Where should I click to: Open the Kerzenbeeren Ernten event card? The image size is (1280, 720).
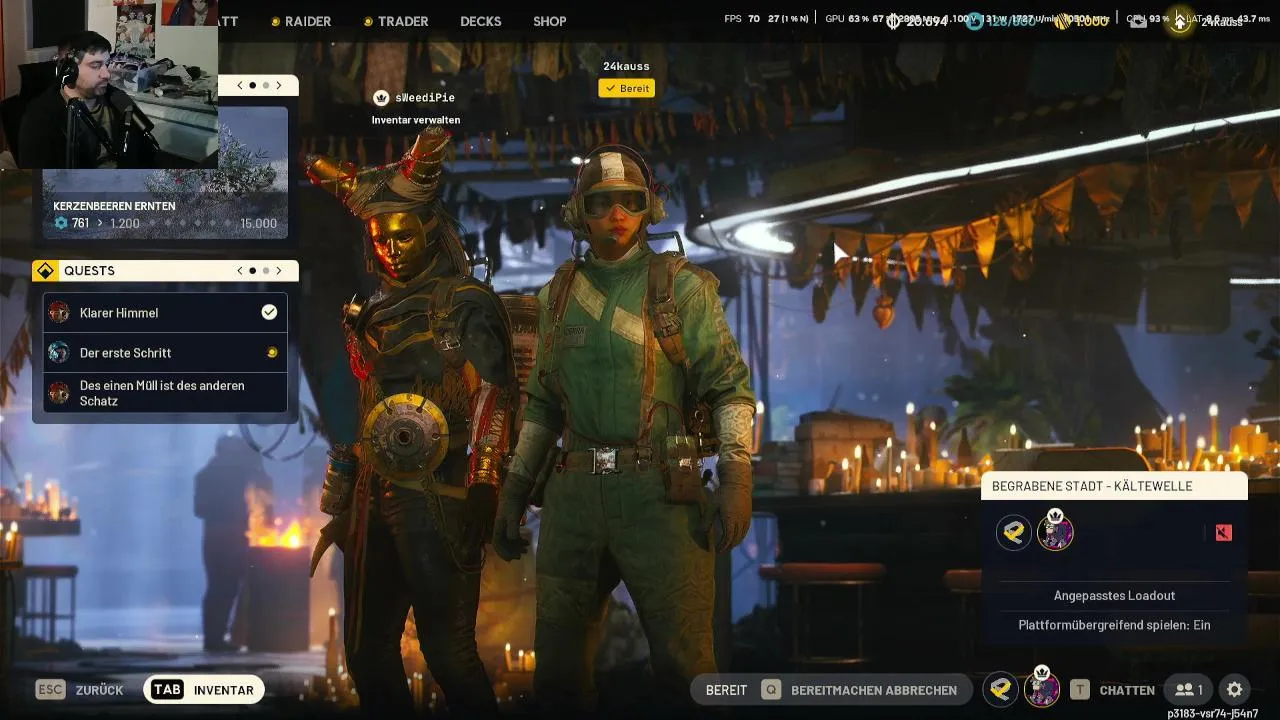(x=165, y=173)
